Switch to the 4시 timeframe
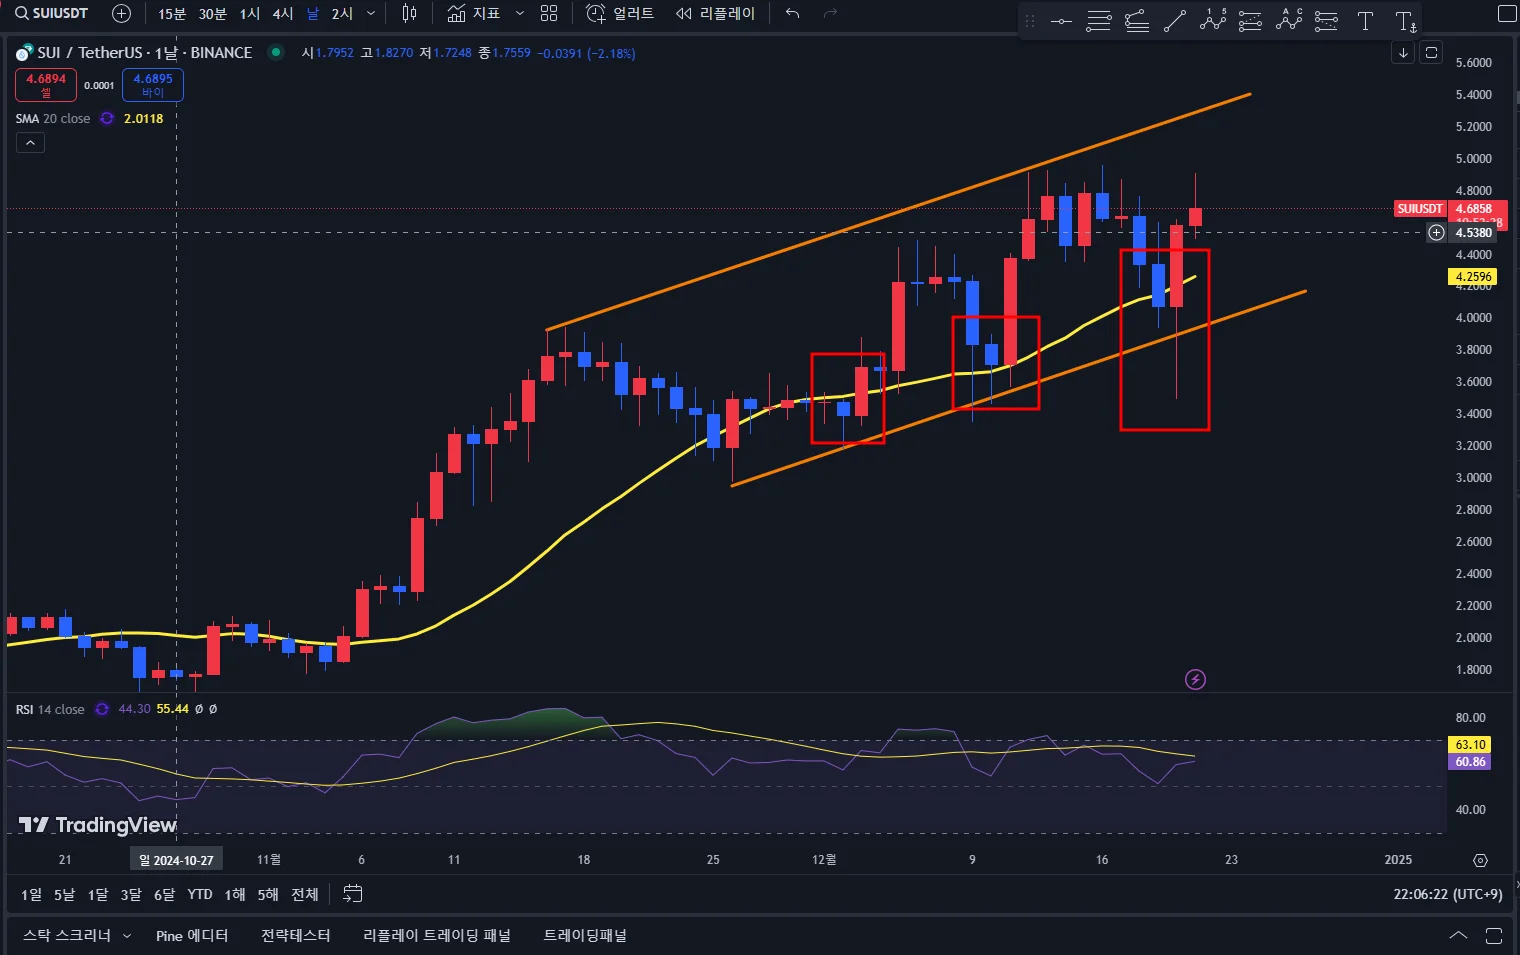 (x=283, y=13)
